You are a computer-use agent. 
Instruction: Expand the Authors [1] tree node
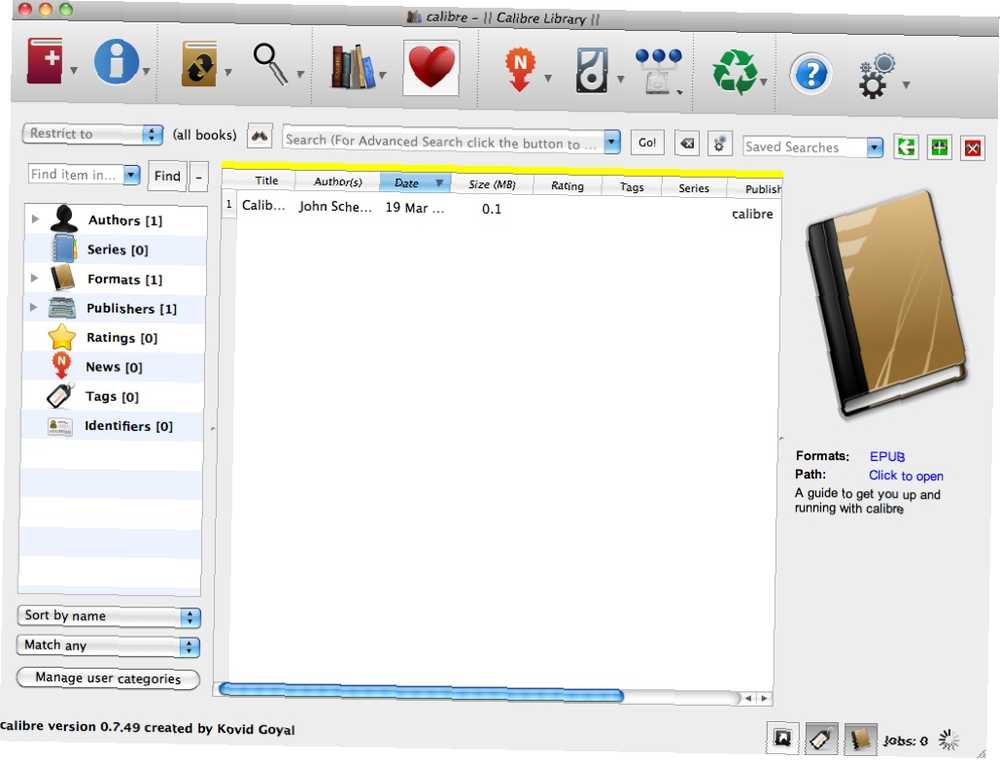click(35, 219)
